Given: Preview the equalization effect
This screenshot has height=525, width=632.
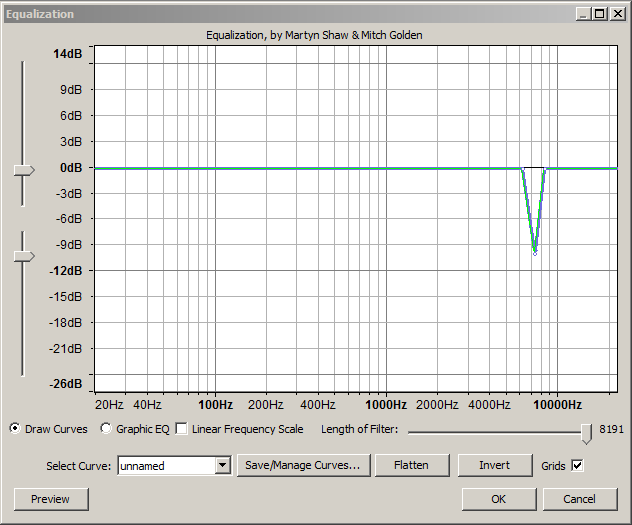Looking at the screenshot, I should 50,499.
